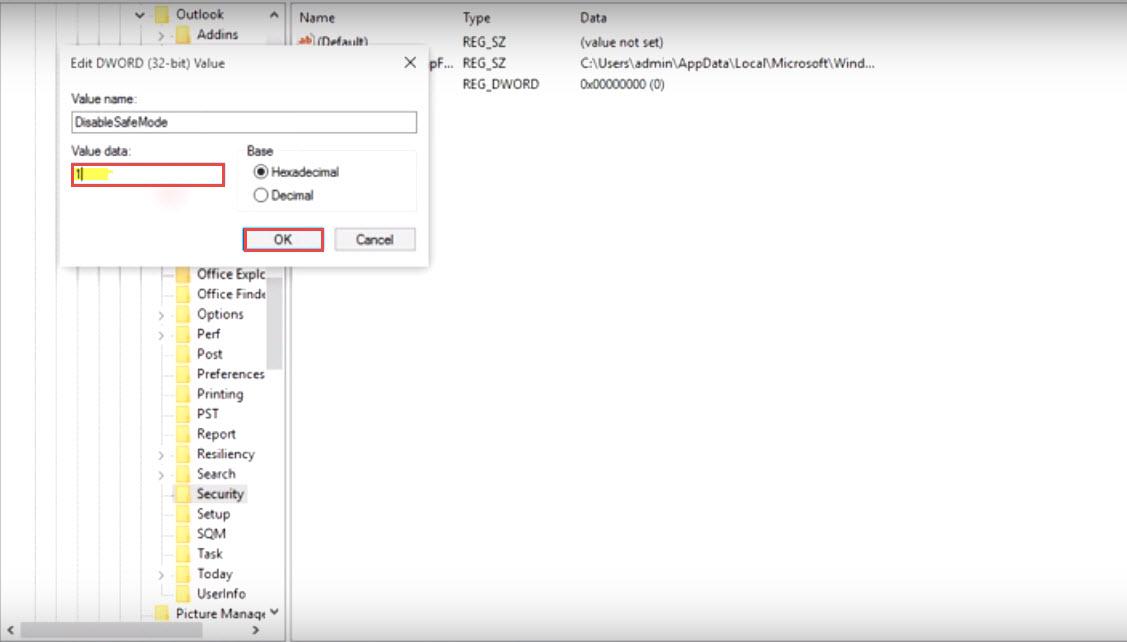The image size is (1127, 642).
Task: Click the folder icon of PST key
Action: (183, 414)
